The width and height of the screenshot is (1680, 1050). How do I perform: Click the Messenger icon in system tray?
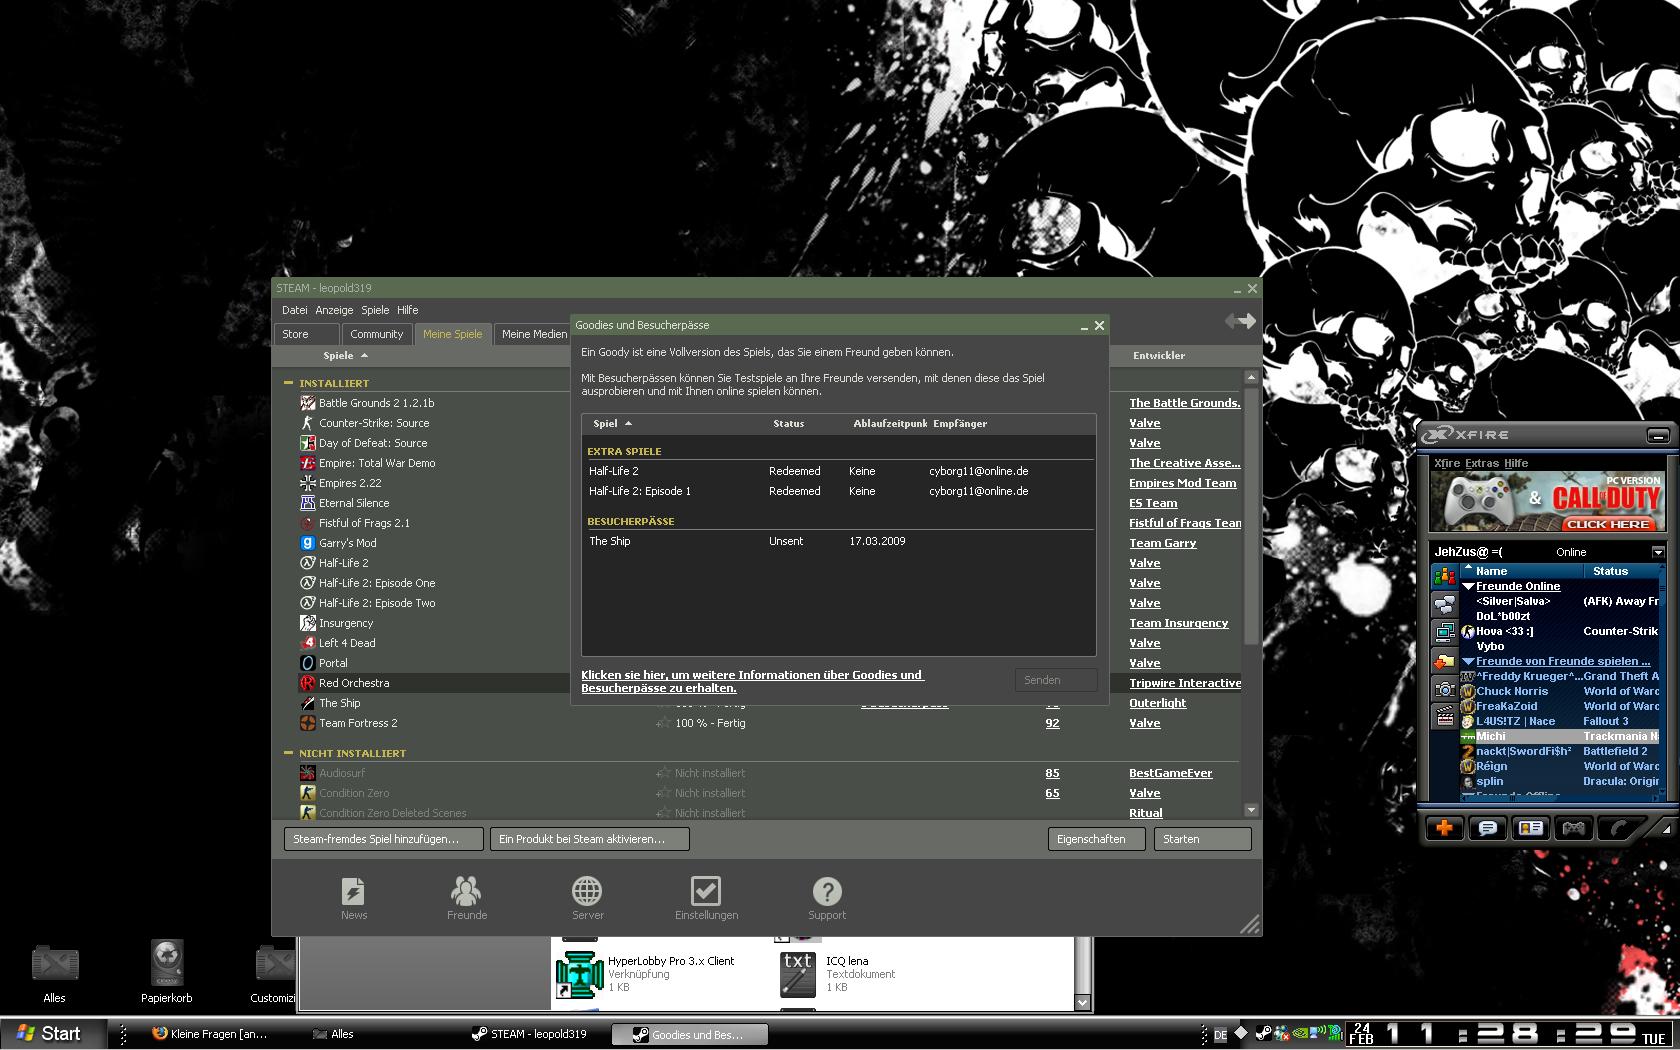[x=1281, y=1034]
